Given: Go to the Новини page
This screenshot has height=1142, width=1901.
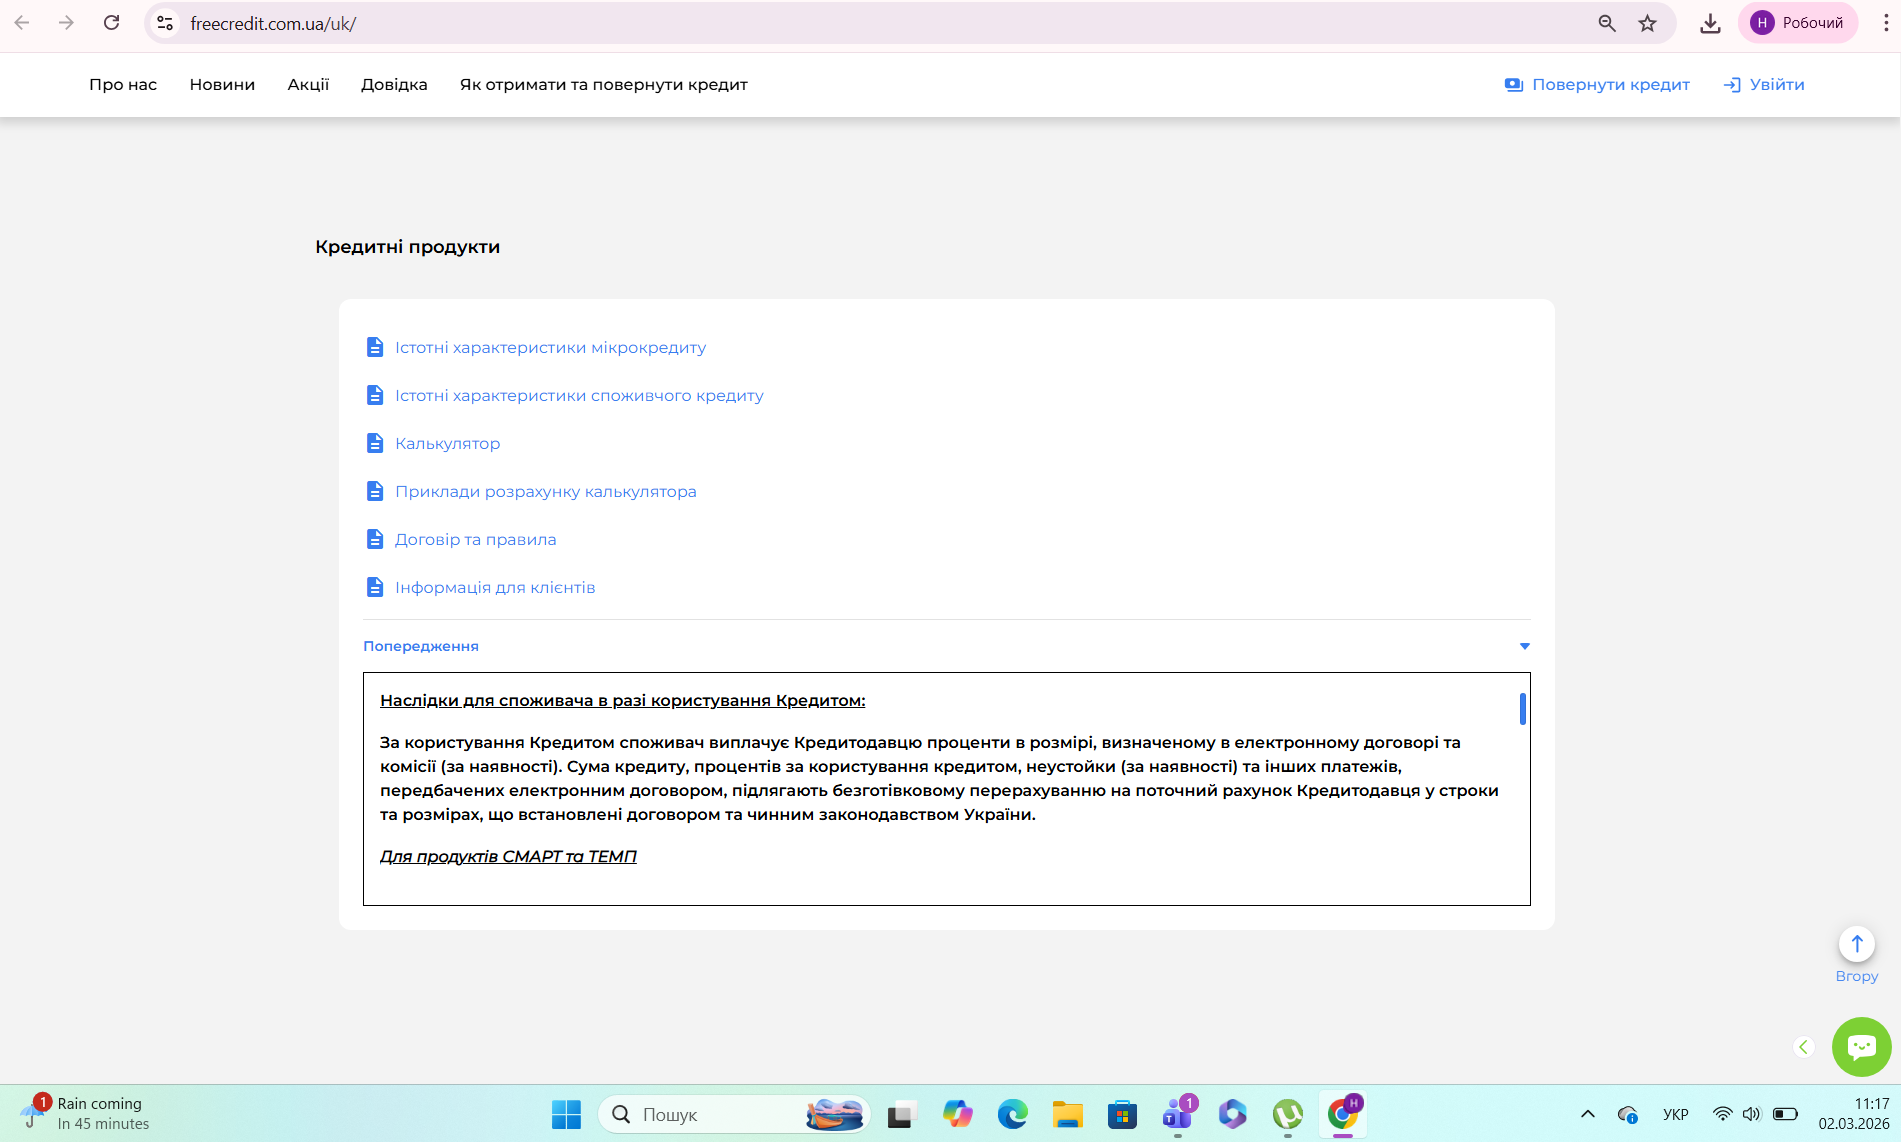Looking at the screenshot, I should click(x=222, y=85).
